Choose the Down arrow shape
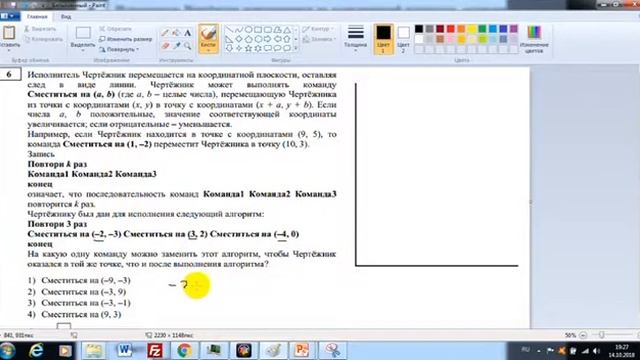The height and width of the screenshot is (360, 640). coord(229,49)
